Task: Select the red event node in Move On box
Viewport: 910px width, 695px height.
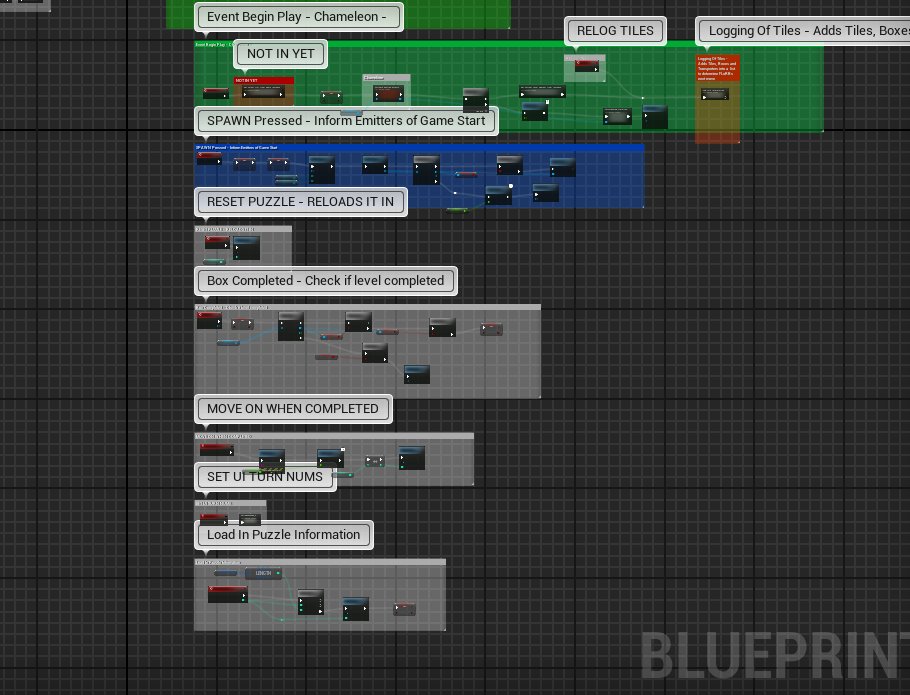Action: click(216, 450)
